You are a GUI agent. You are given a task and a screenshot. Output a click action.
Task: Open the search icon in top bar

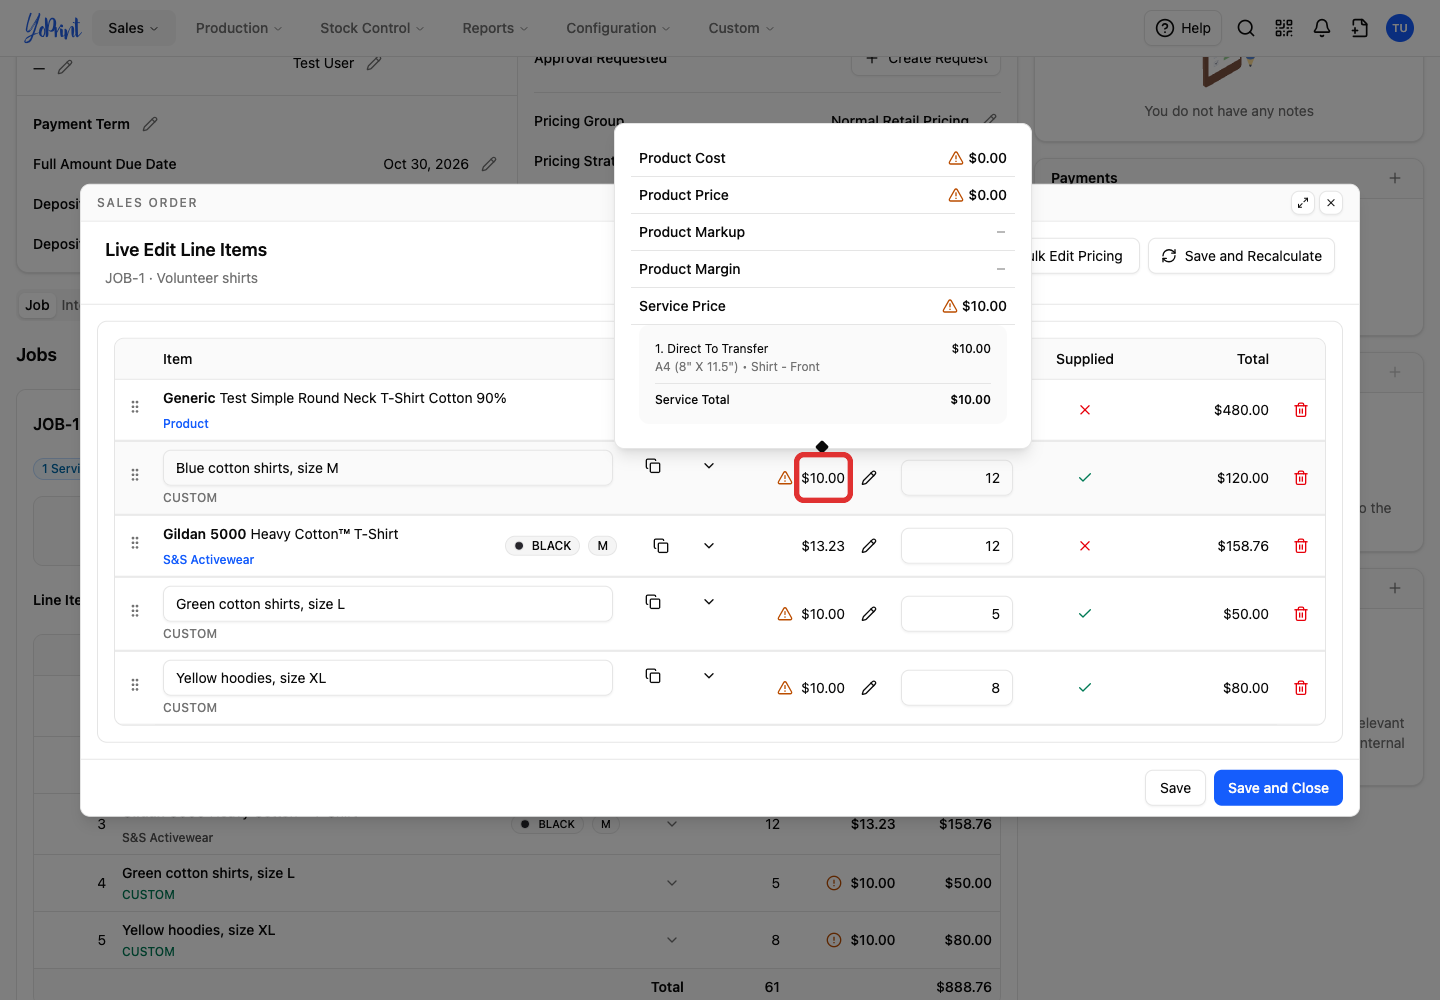(1246, 28)
